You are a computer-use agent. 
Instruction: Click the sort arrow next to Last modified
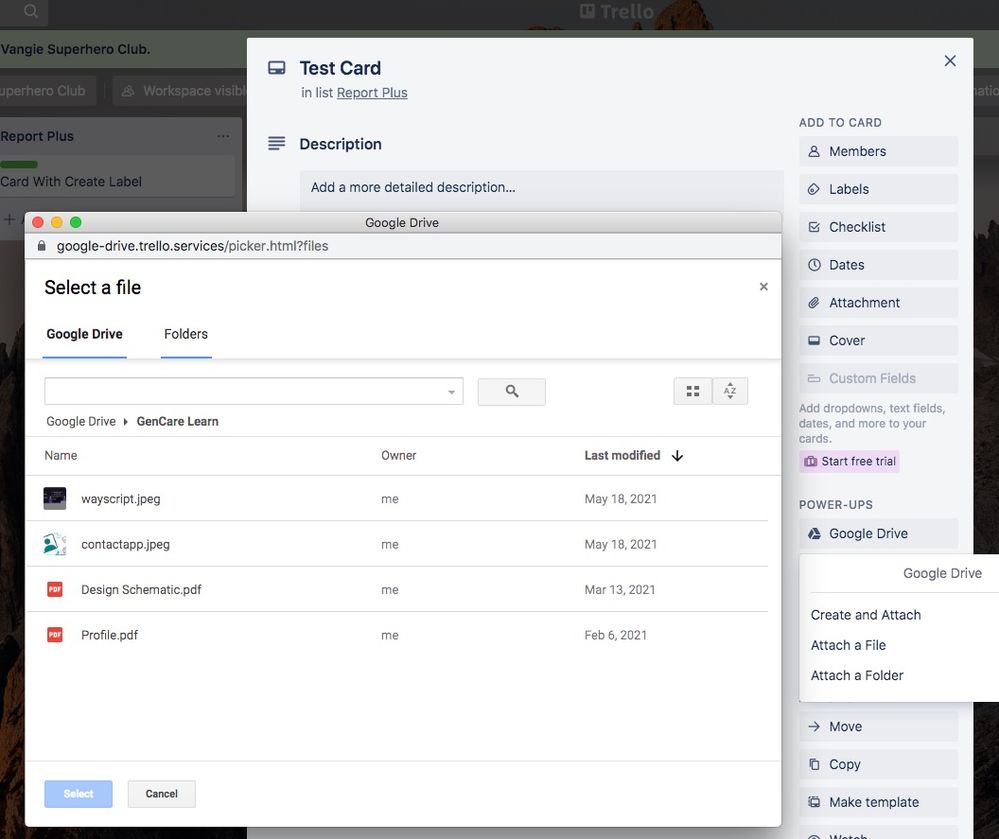[x=677, y=455]
